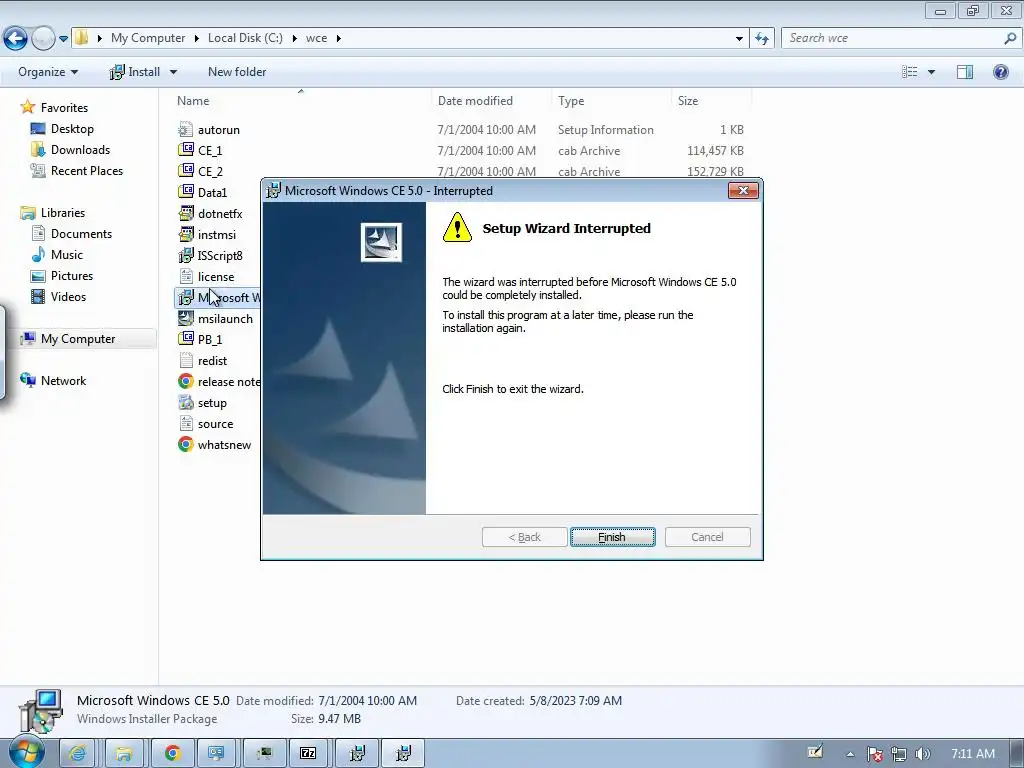The image size is (1024, 768).
Task: Open the view options dropdown arrow
Action: pos(931,72)
